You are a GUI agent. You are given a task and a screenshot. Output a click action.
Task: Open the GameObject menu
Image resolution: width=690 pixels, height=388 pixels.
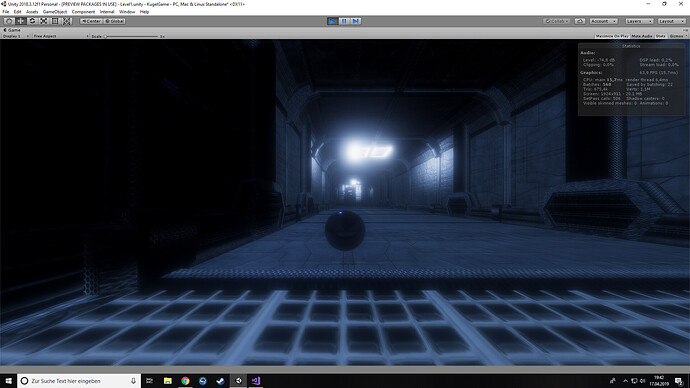point(55,12)
